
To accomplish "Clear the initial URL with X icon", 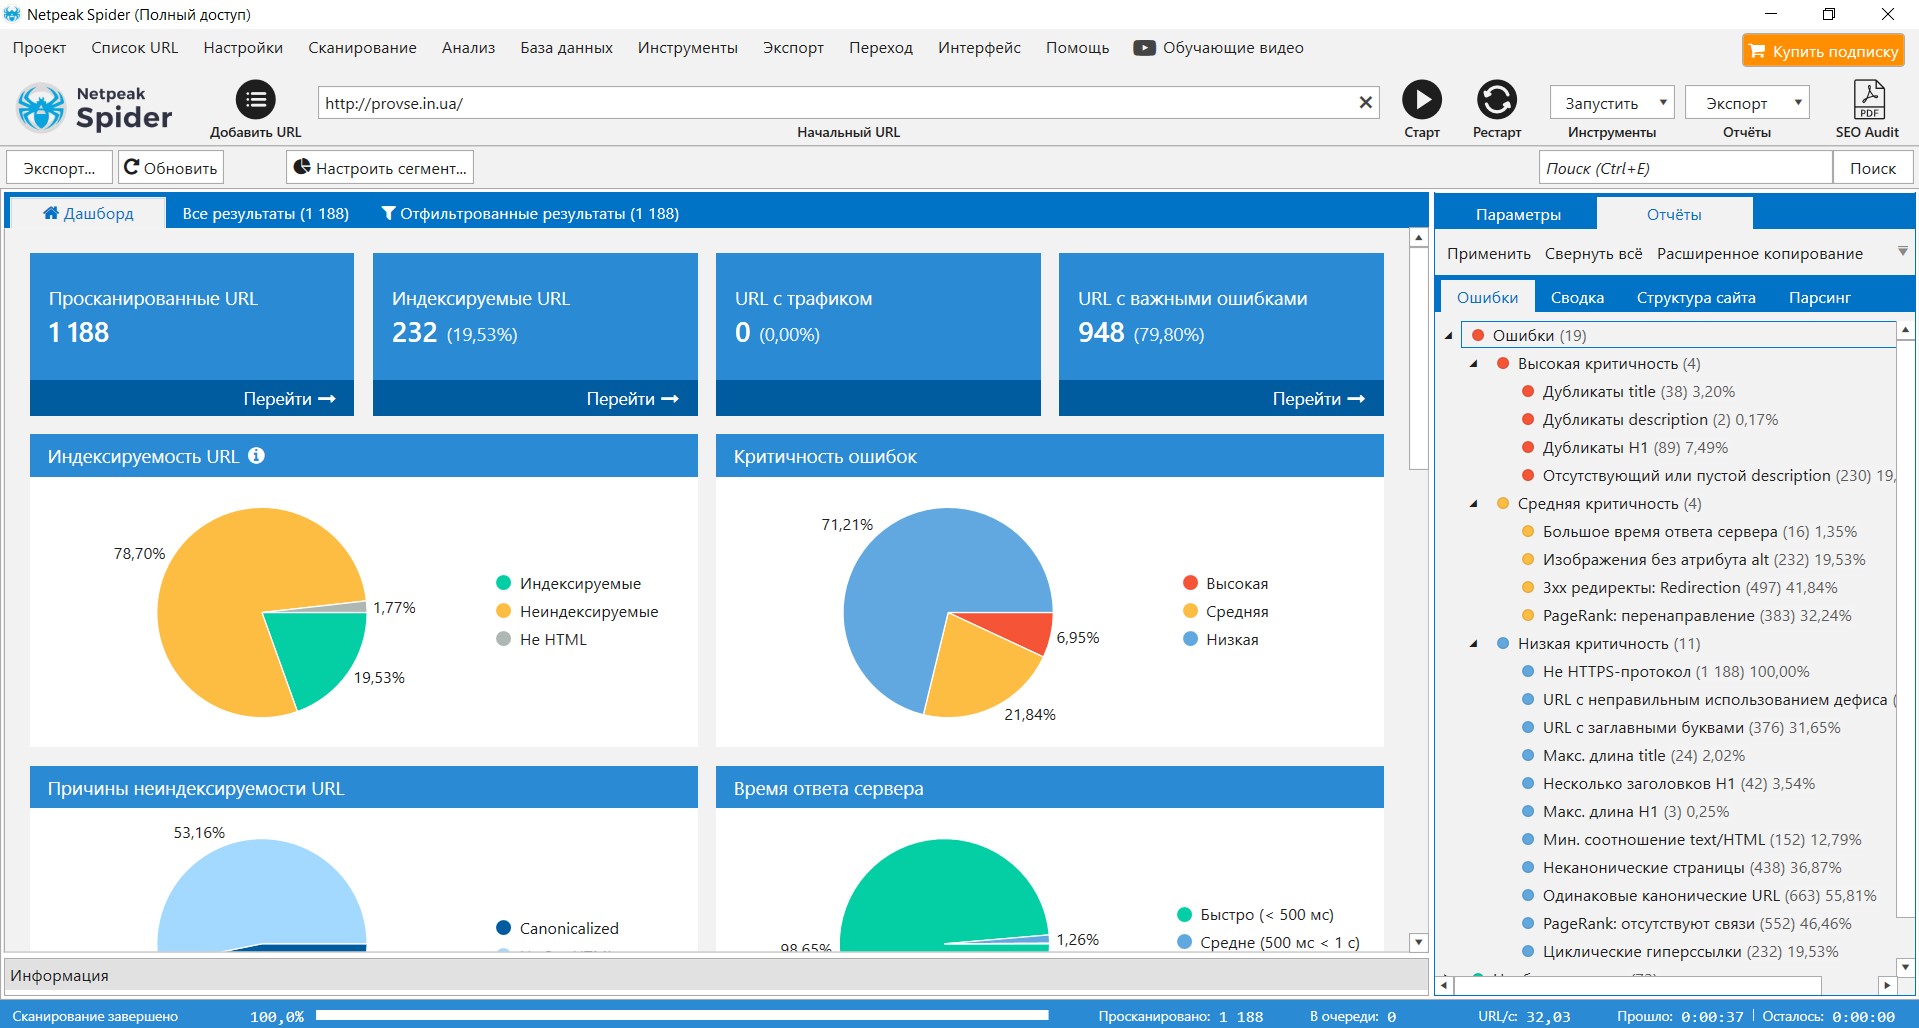I will pyautogui.click(x=1365, y=102).
